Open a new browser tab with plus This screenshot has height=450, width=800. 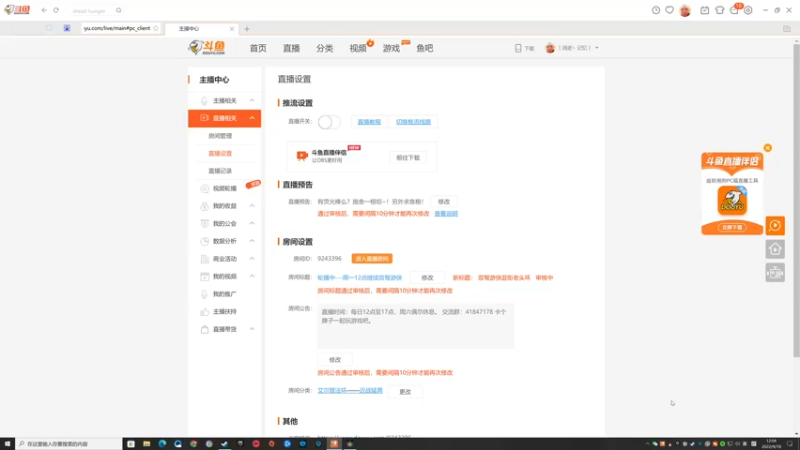pos(247,29)
